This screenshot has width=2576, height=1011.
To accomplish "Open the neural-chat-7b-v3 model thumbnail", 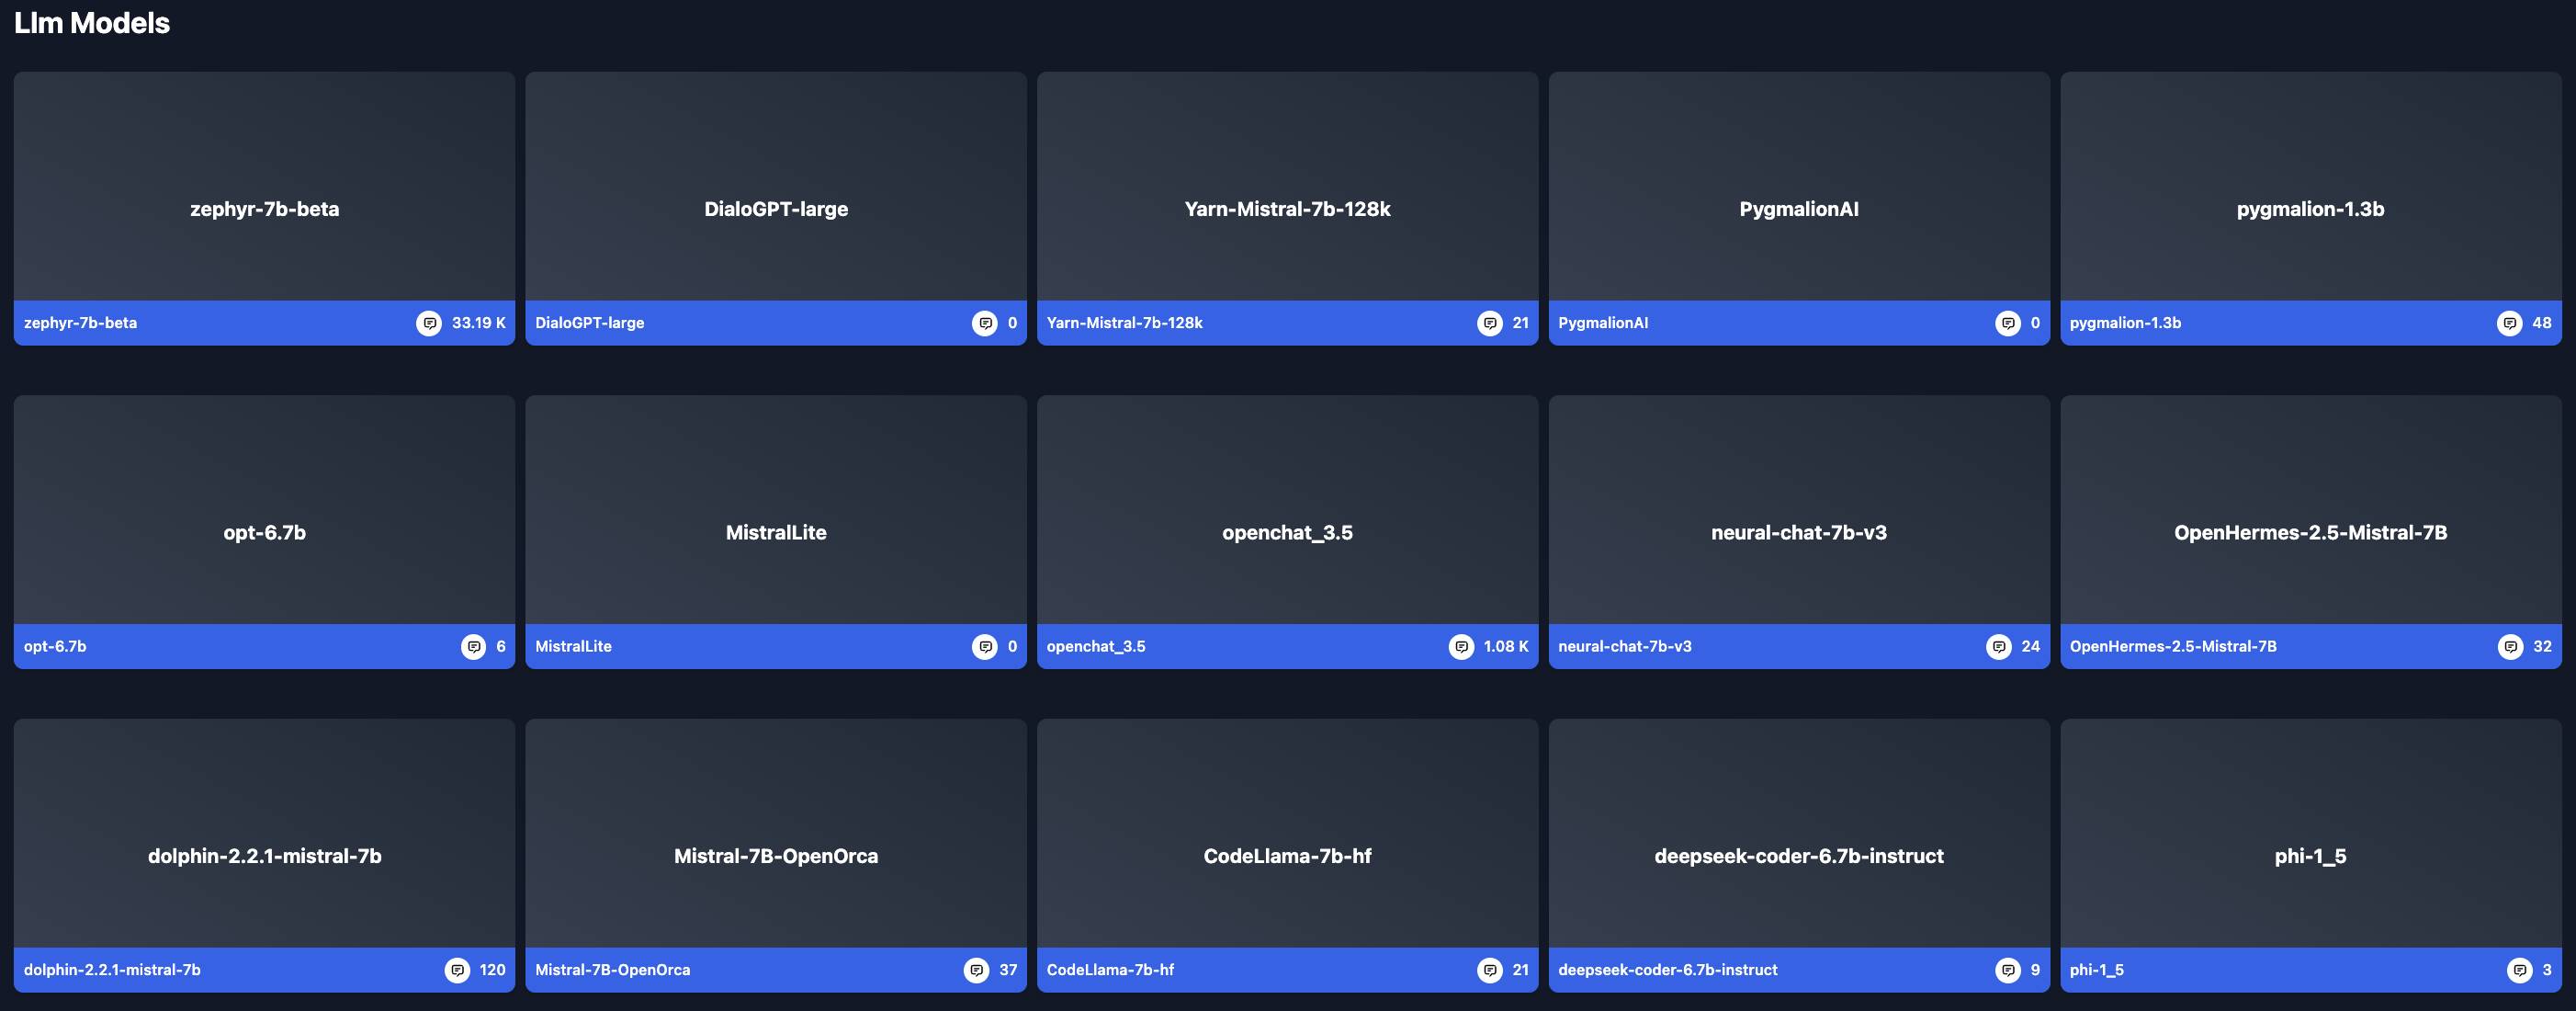I will click(1799, 510).
